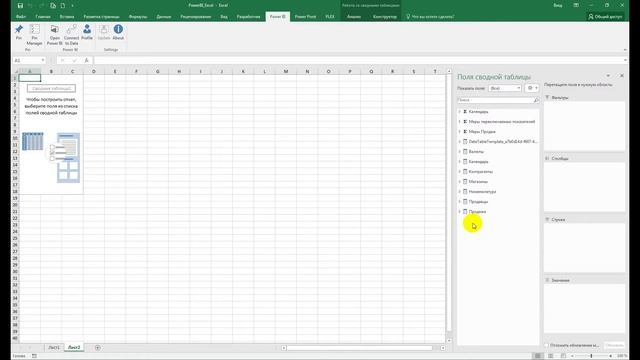
Task: Click the ribbon display options icon
Action: pyautogui.click(x=576, y=5)
